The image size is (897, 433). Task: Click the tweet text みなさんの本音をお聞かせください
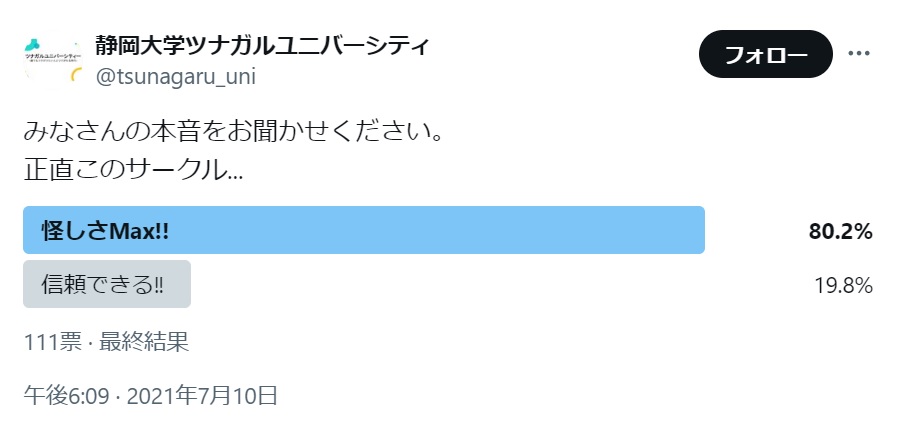[233, 133]
